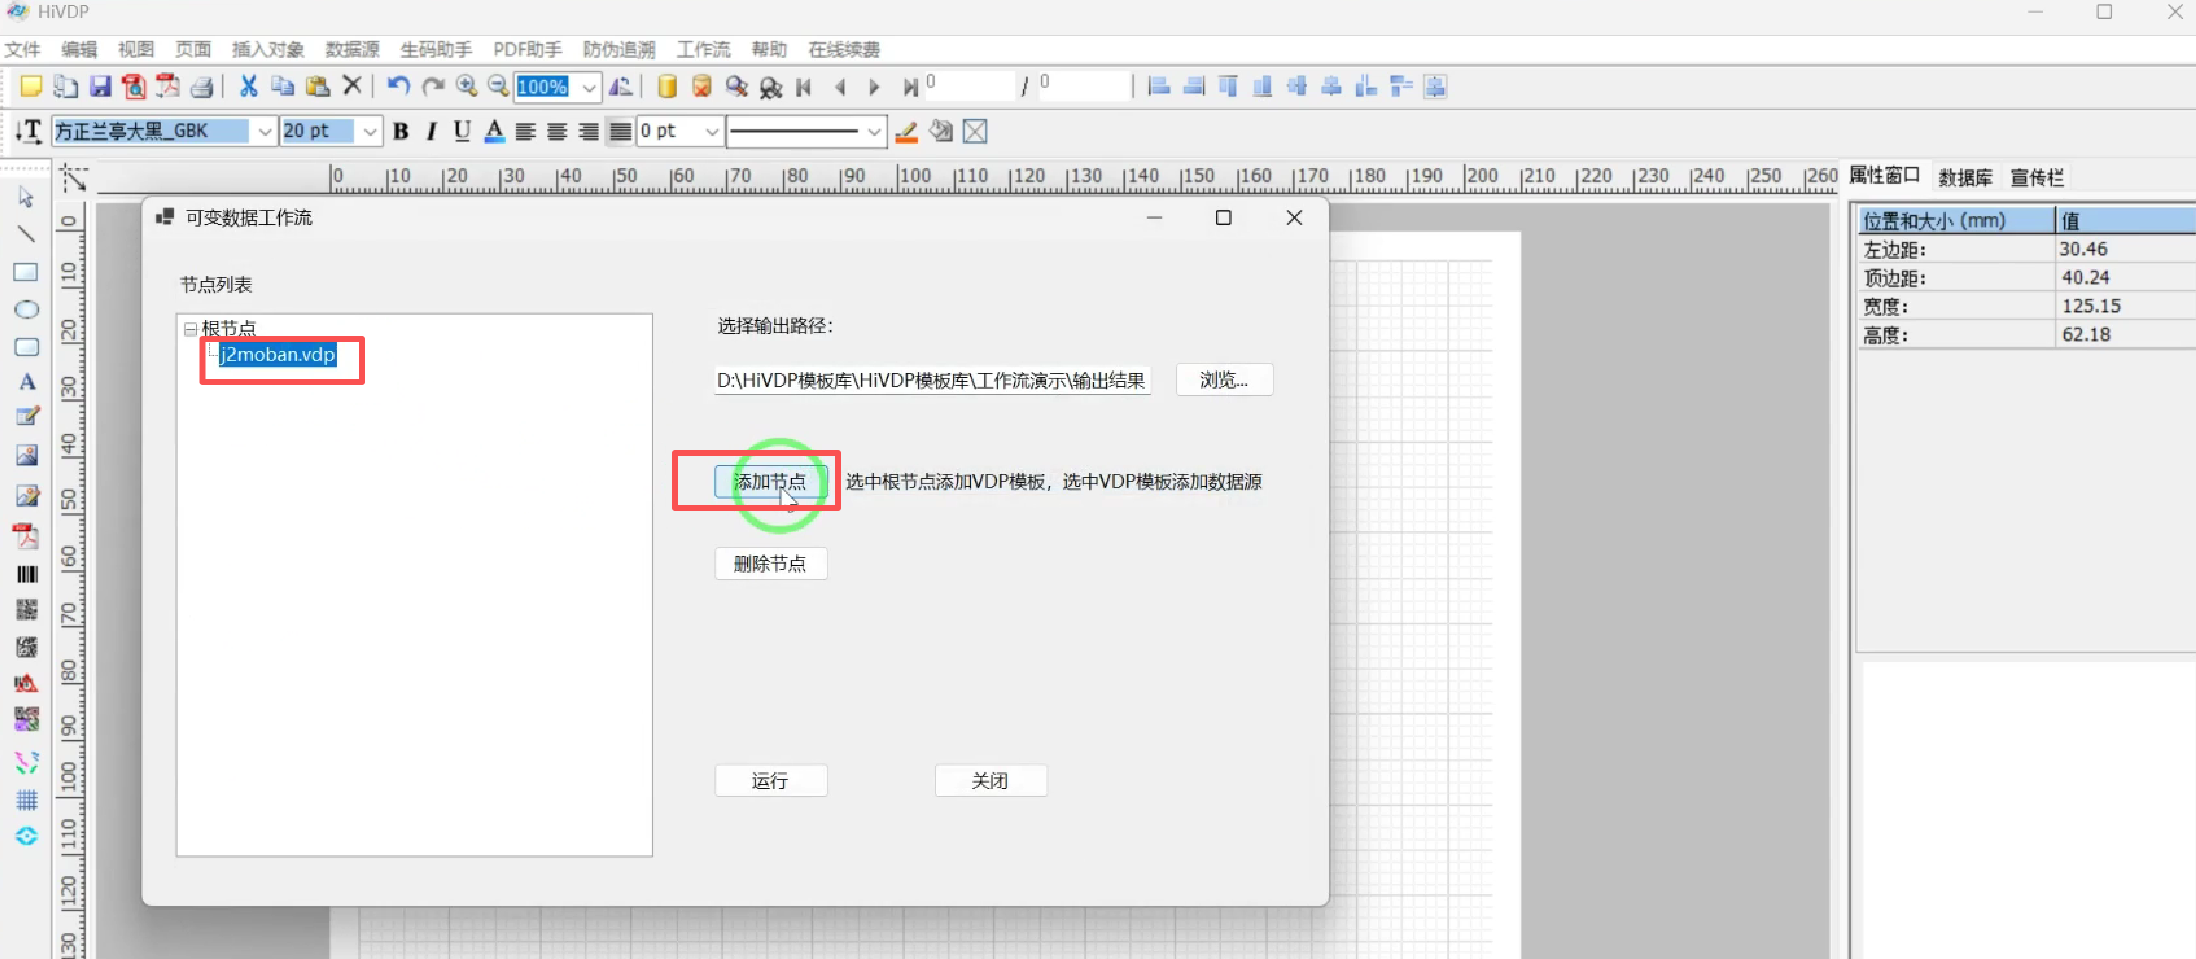
Task: Toggle italic text formatting
Action: tap(430, 131)
